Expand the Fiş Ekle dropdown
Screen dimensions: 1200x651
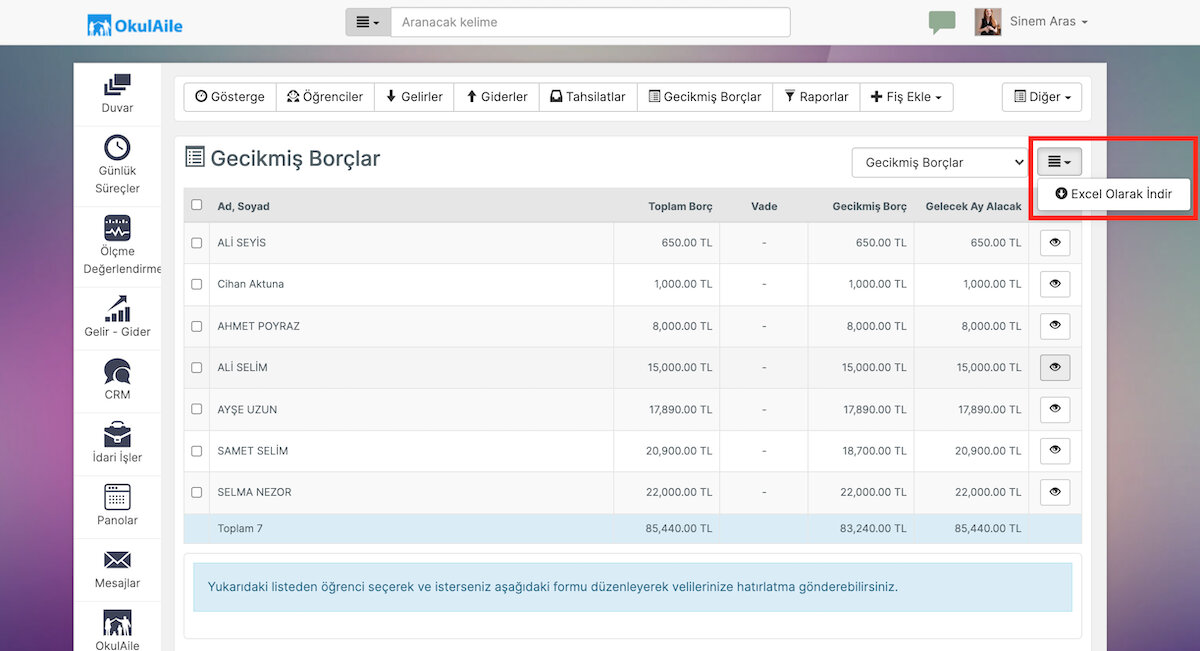point(906,97)
